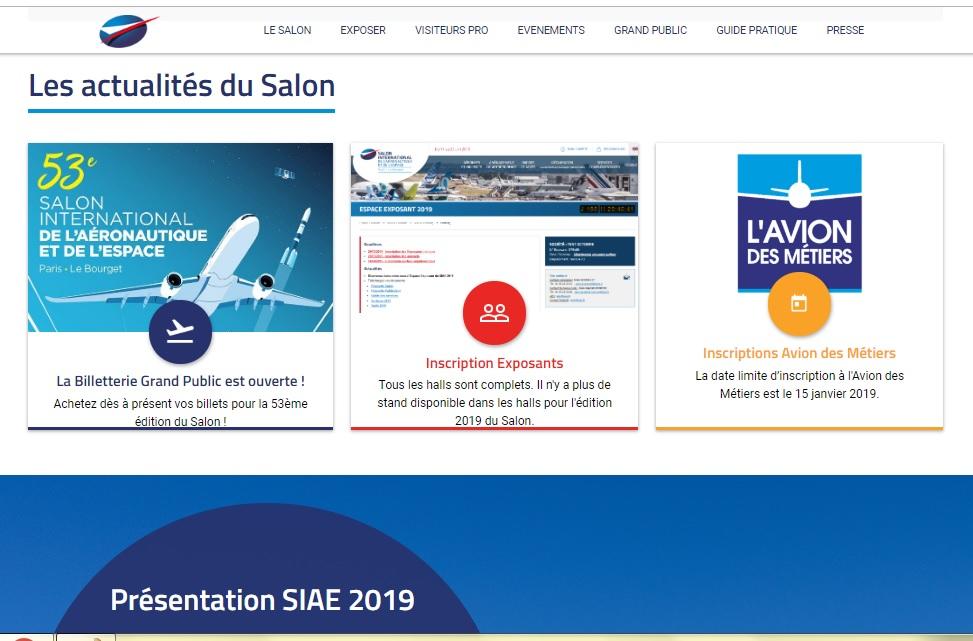973x641 pixels.
Task: Expand the VISITEURS PRO navigation item
Action: (452, 30)
